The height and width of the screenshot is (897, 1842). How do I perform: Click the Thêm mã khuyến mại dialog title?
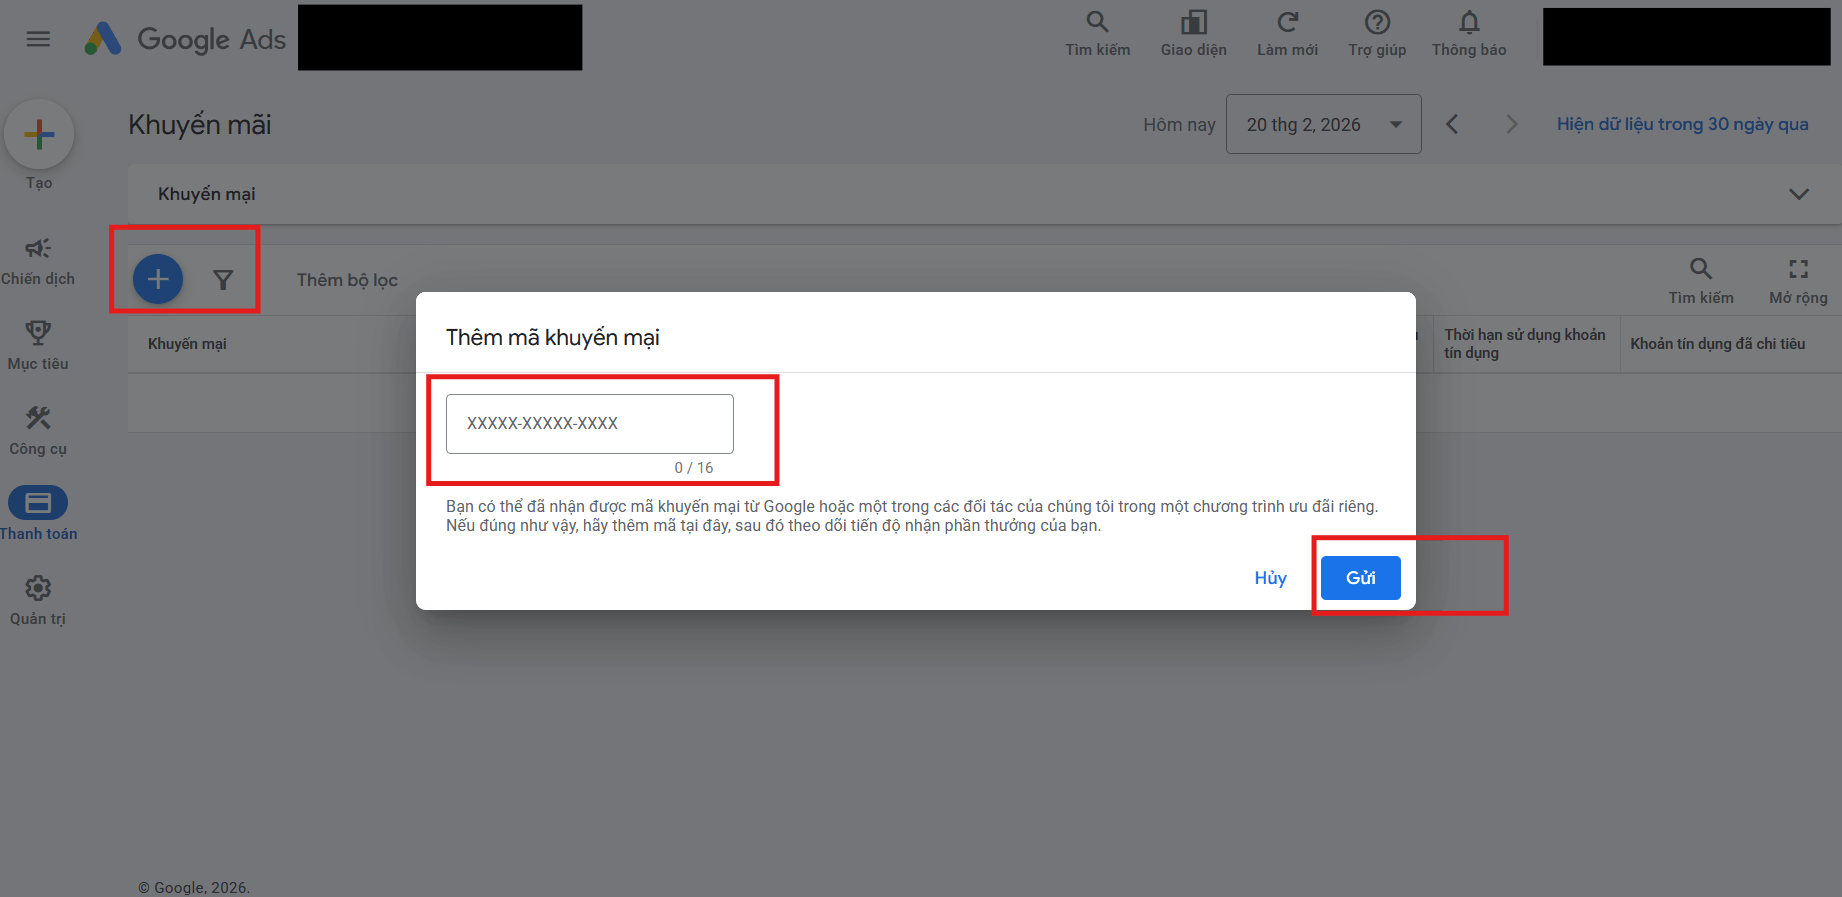click(553, 338)
